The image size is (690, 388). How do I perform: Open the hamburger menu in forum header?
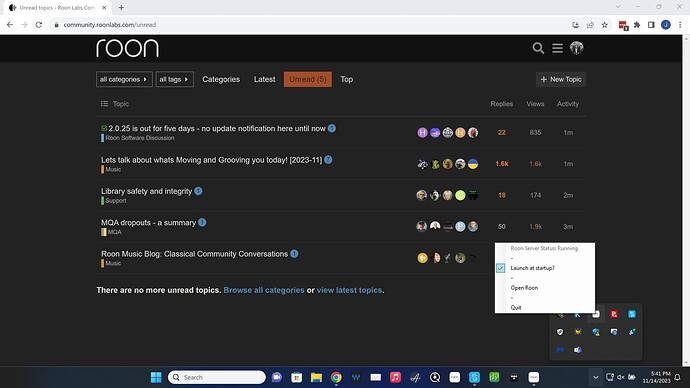(x=557, y=48)
